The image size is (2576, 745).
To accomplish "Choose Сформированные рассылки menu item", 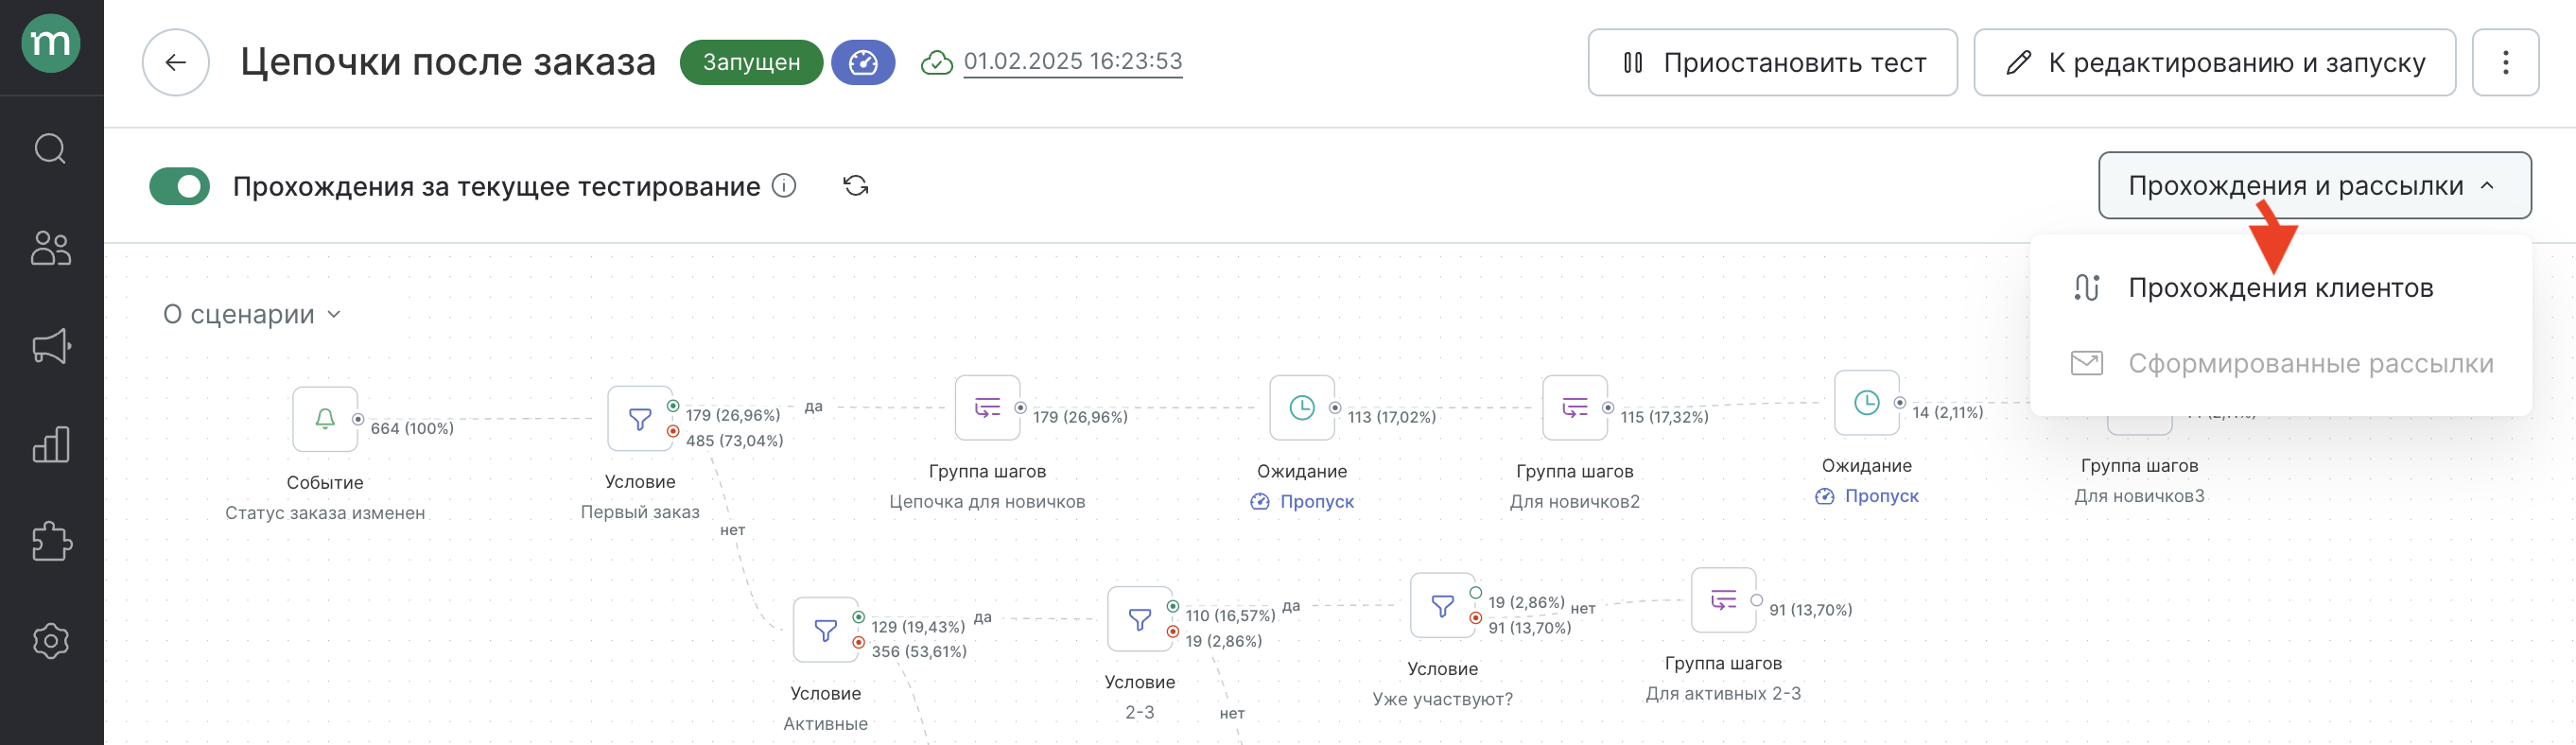I will coord(2280,363).
